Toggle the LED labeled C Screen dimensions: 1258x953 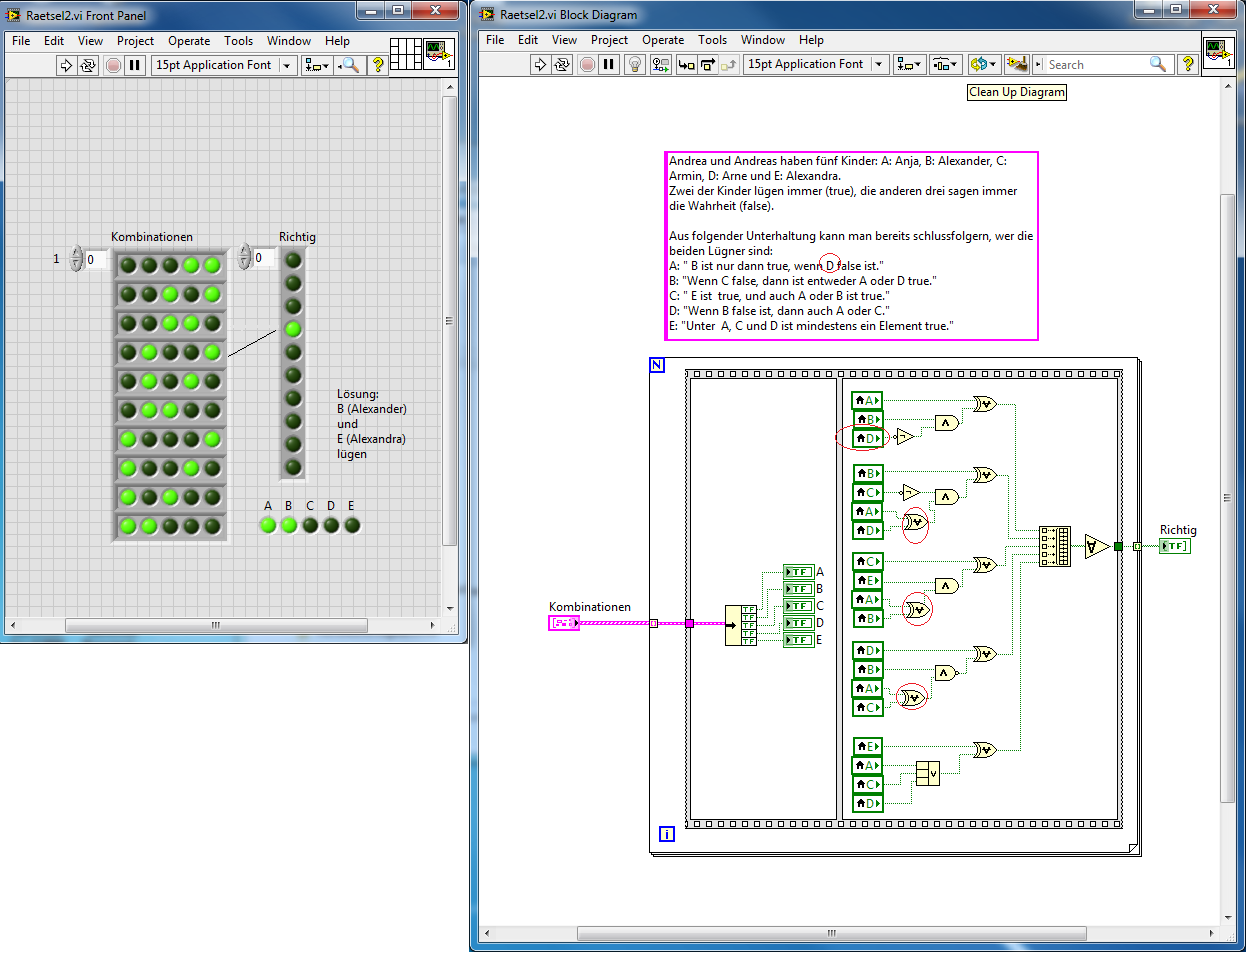(x=310, y=525)
